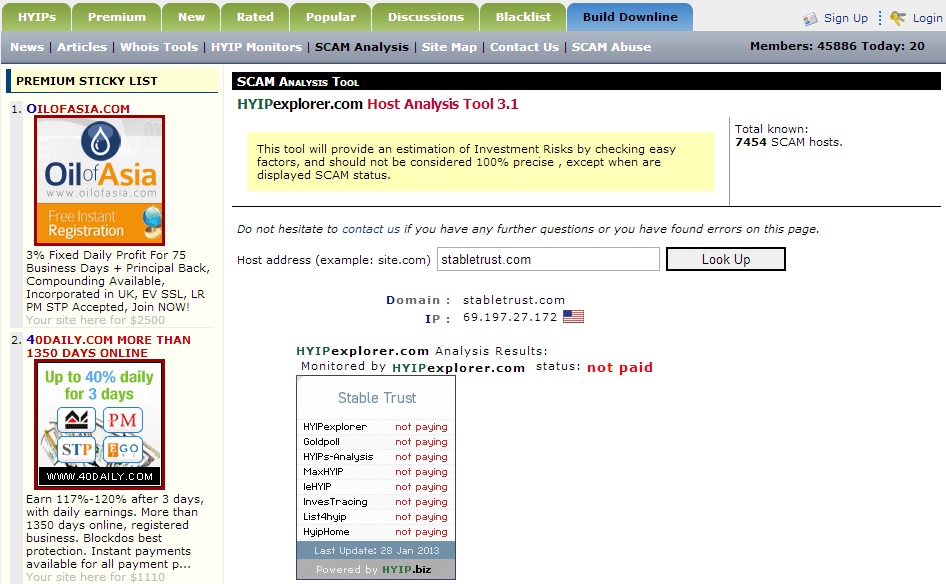Focus the Host address input field
946x584 pixels.
tap(548, 259)
